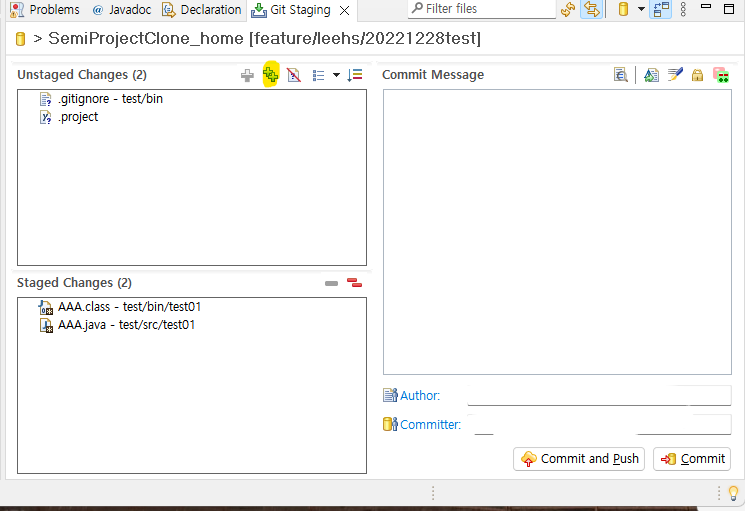Open the presentation dropdown arrow in Unstaged Changes
The height and width of the screenshot is (511, 745).
click(336, 75)
